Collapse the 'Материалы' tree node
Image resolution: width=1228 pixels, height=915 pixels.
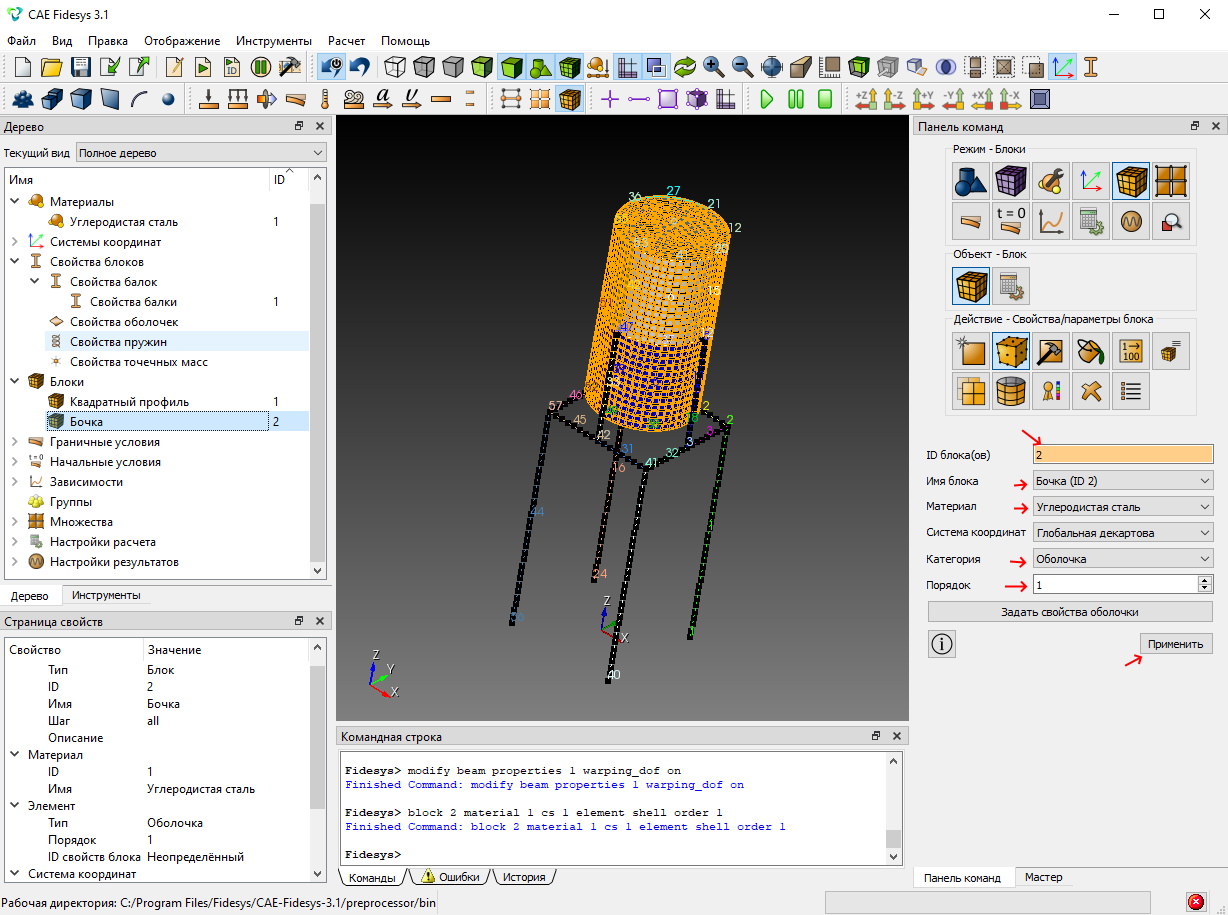[15, 201]
